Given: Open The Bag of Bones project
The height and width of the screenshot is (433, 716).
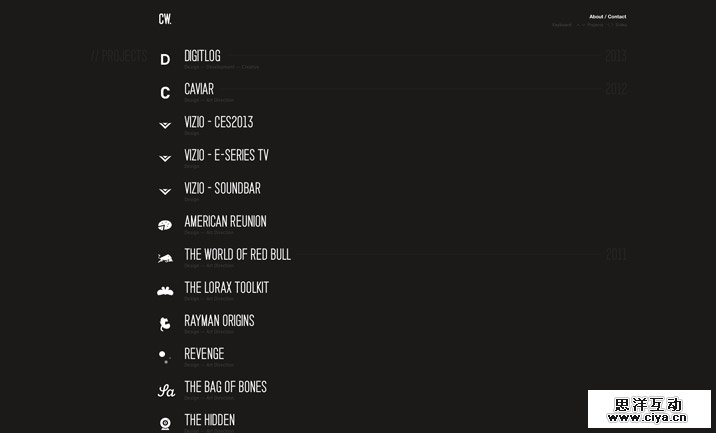Looking at the screenshot, I should pos(225,386).
